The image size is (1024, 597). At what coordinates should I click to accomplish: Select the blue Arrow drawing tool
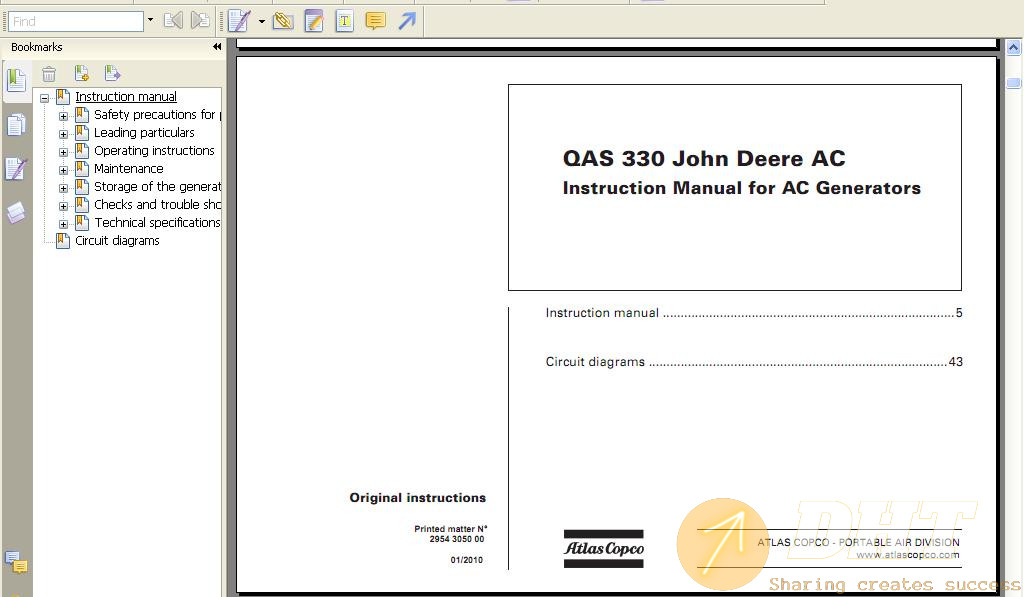pyautogui.click(x=407, y=21)
